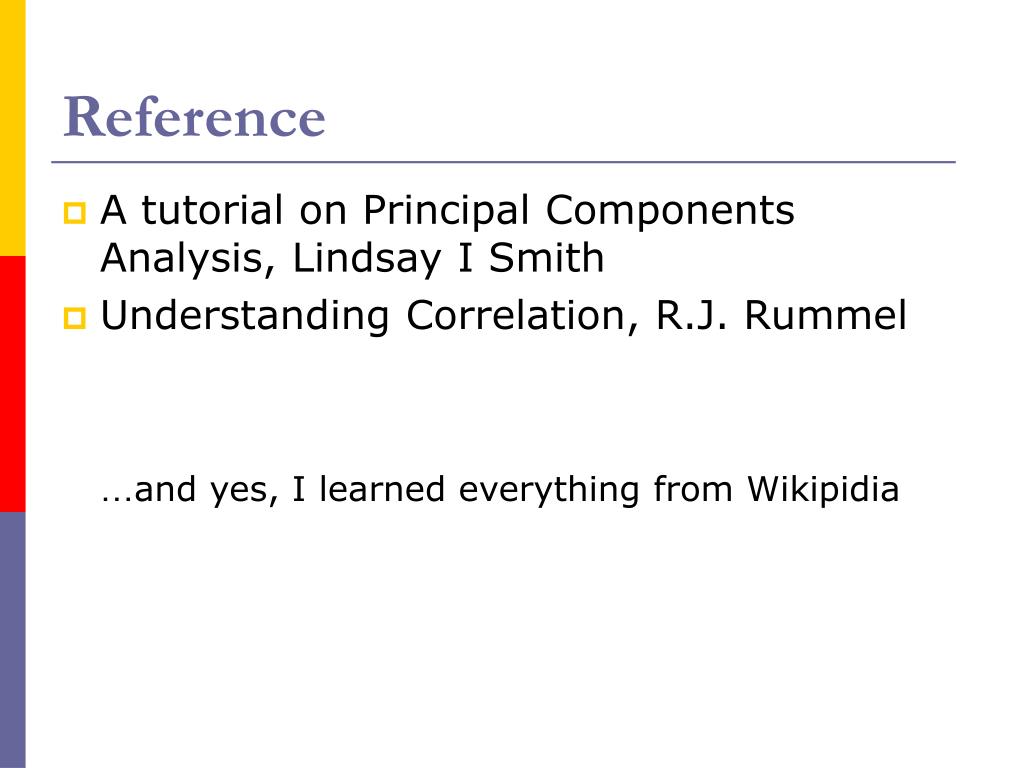The image size is (1024, 768).
Task: Click the purple segment of the sidebar stripe
Action: click(12, 640)
